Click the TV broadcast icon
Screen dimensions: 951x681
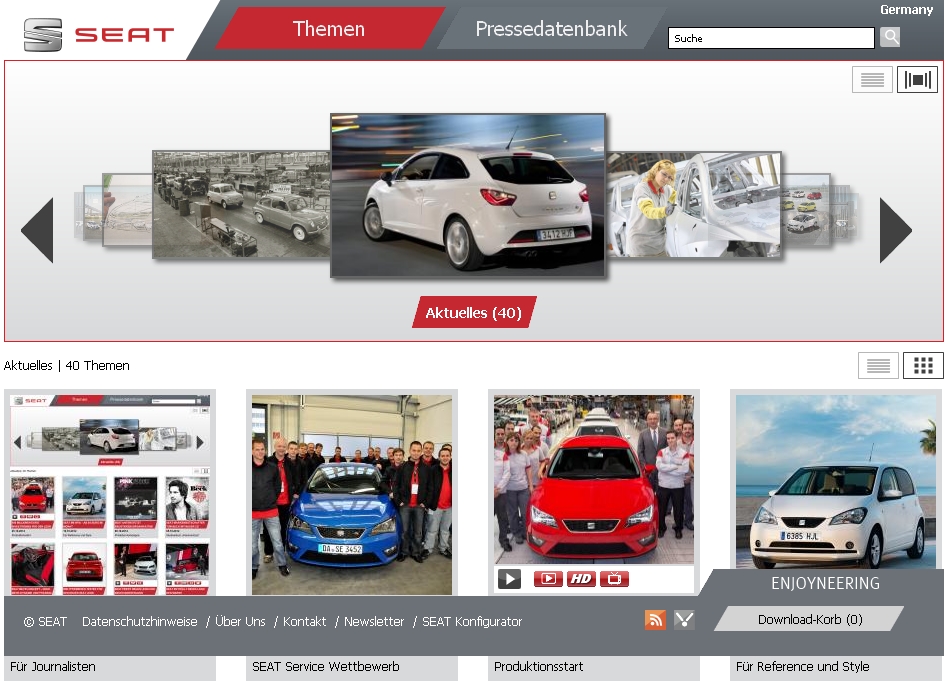click(614, 579)
